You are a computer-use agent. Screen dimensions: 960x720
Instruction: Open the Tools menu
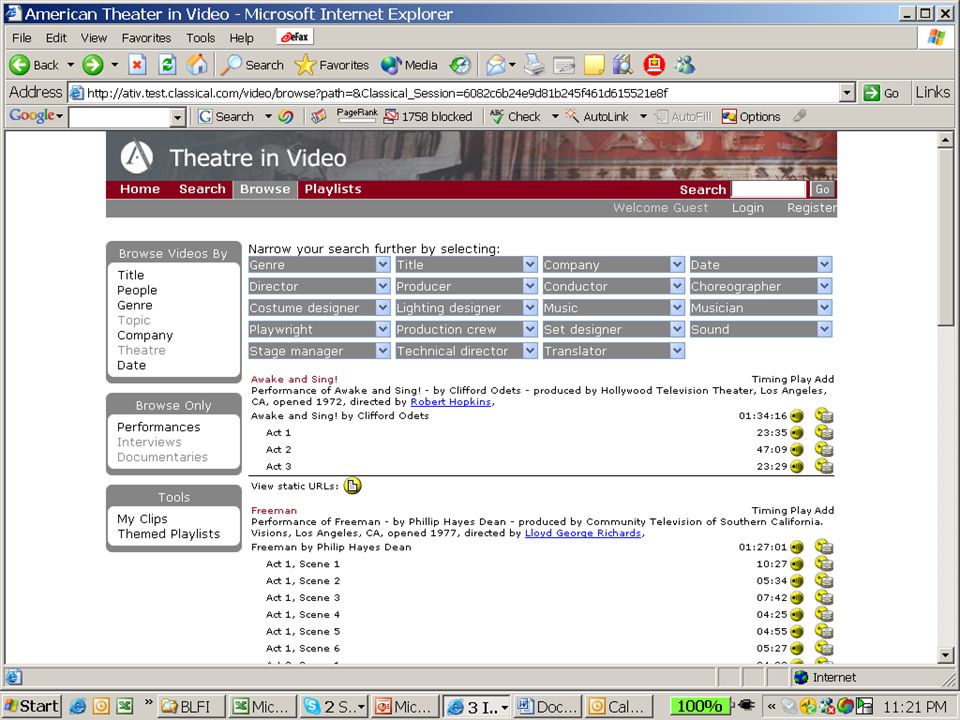[200, 38]
